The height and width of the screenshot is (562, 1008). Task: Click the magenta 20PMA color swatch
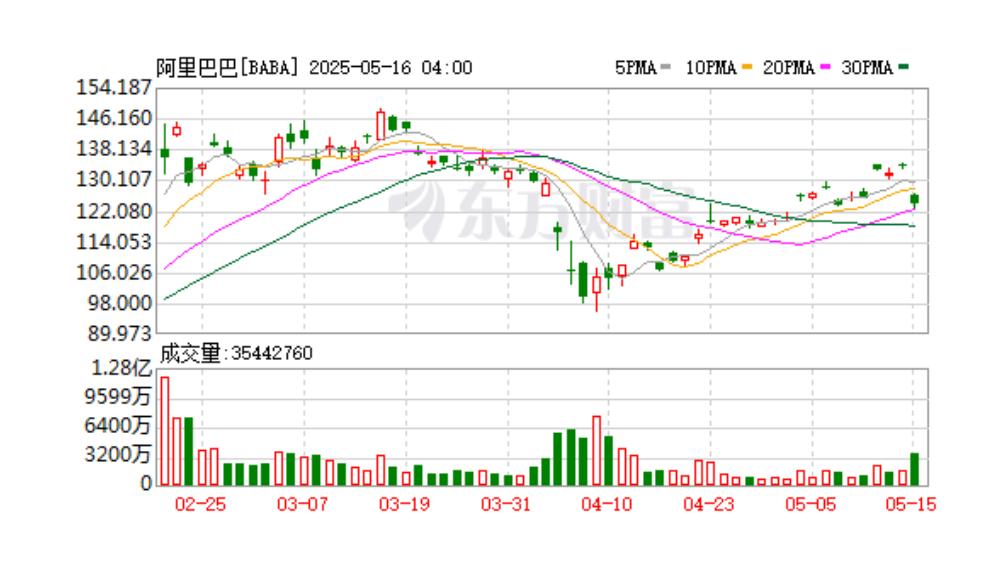click(825, 66)
